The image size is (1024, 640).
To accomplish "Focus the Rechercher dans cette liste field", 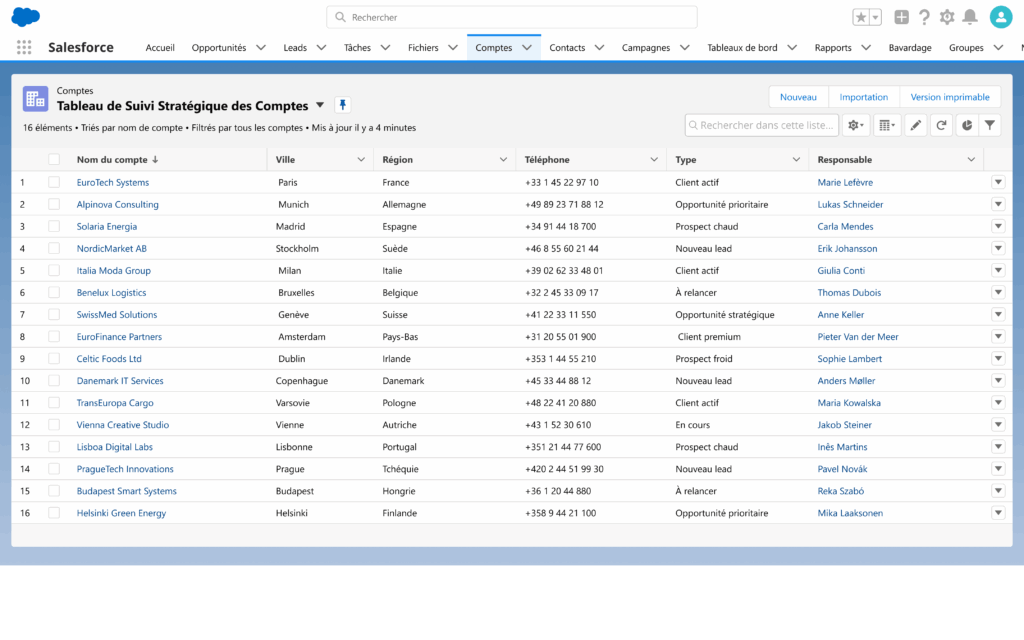I will click(761, 125).
